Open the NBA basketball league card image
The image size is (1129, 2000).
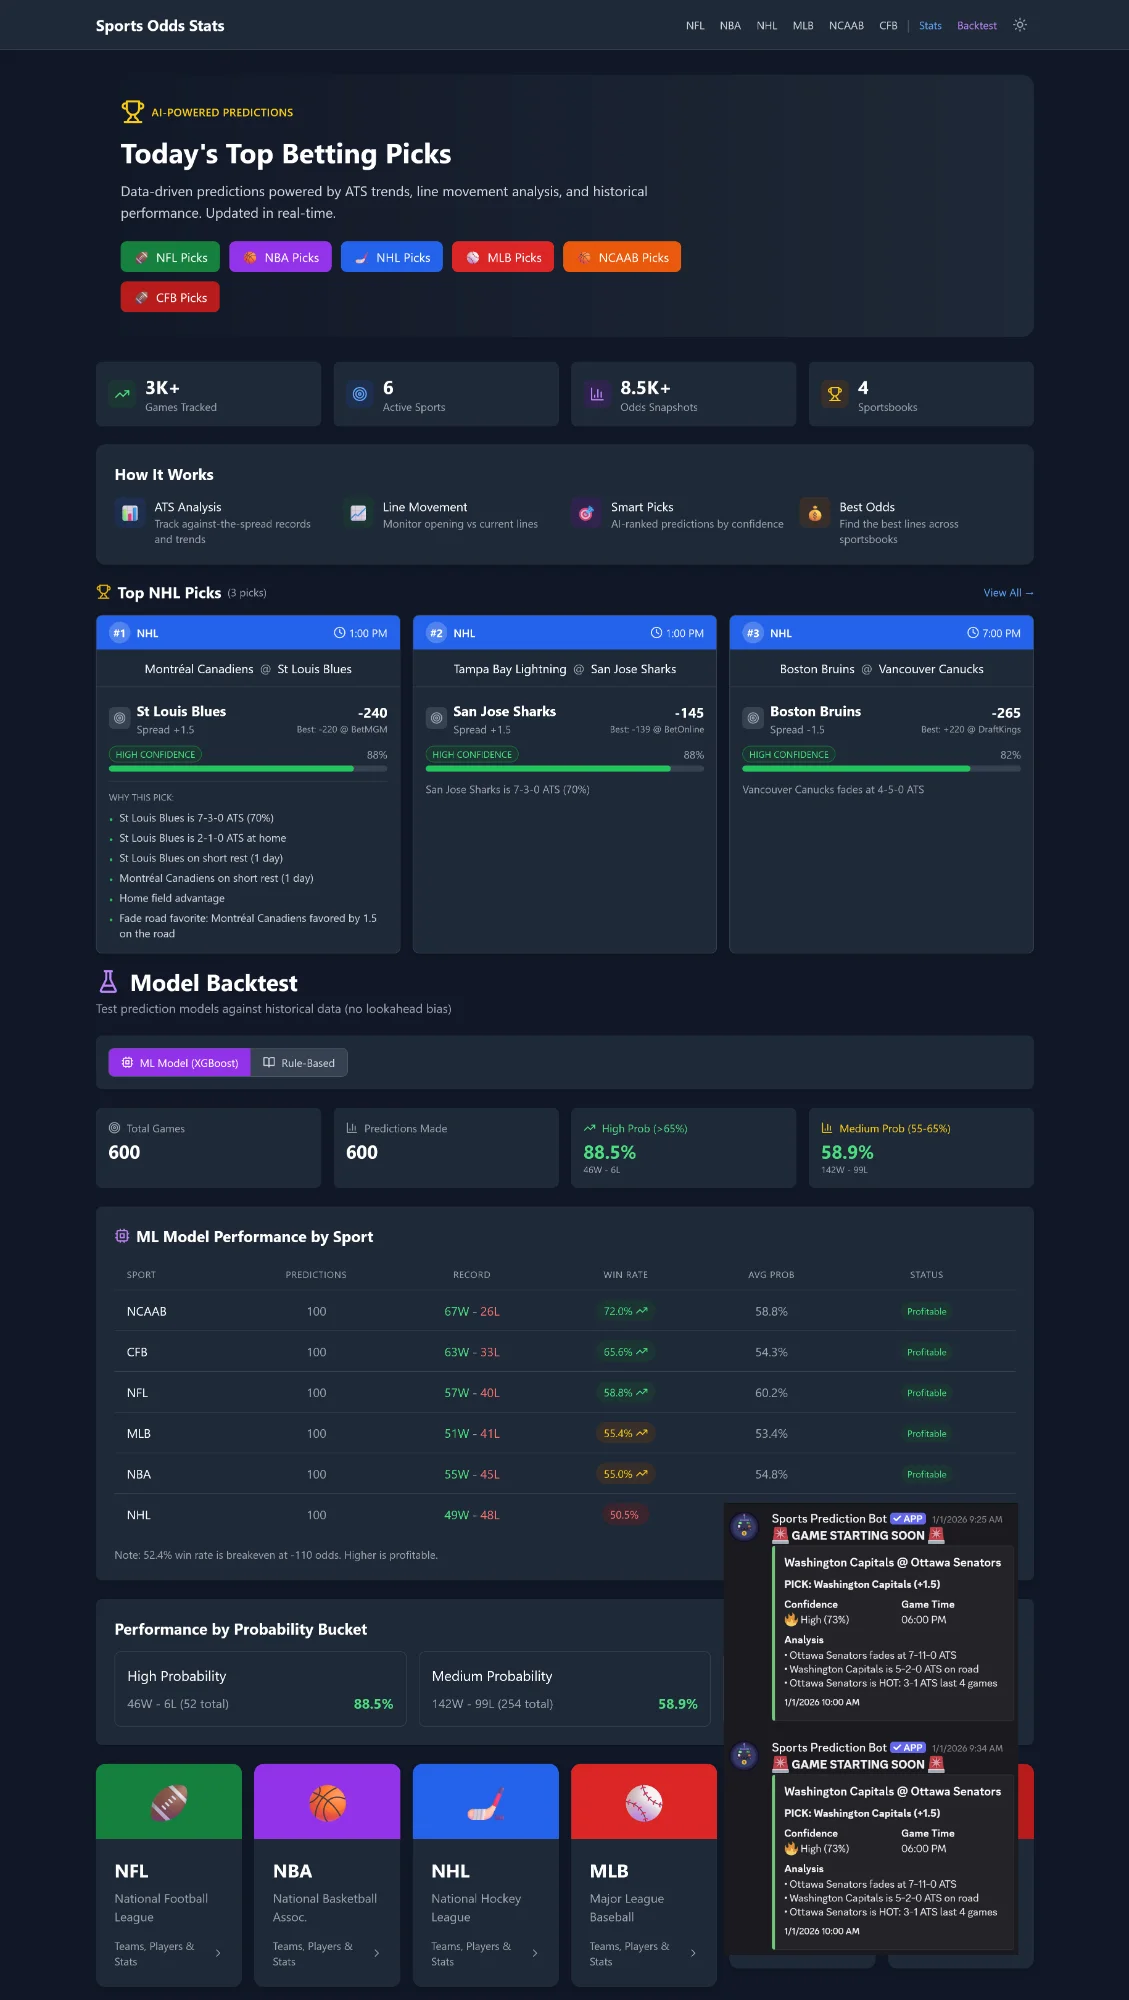(327, 1801)
